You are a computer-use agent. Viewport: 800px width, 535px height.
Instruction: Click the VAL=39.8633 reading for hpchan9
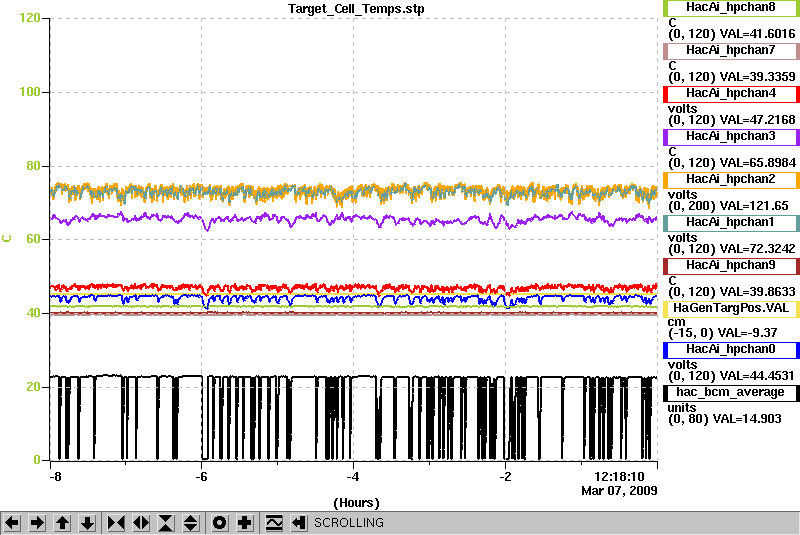click(757, 292)
